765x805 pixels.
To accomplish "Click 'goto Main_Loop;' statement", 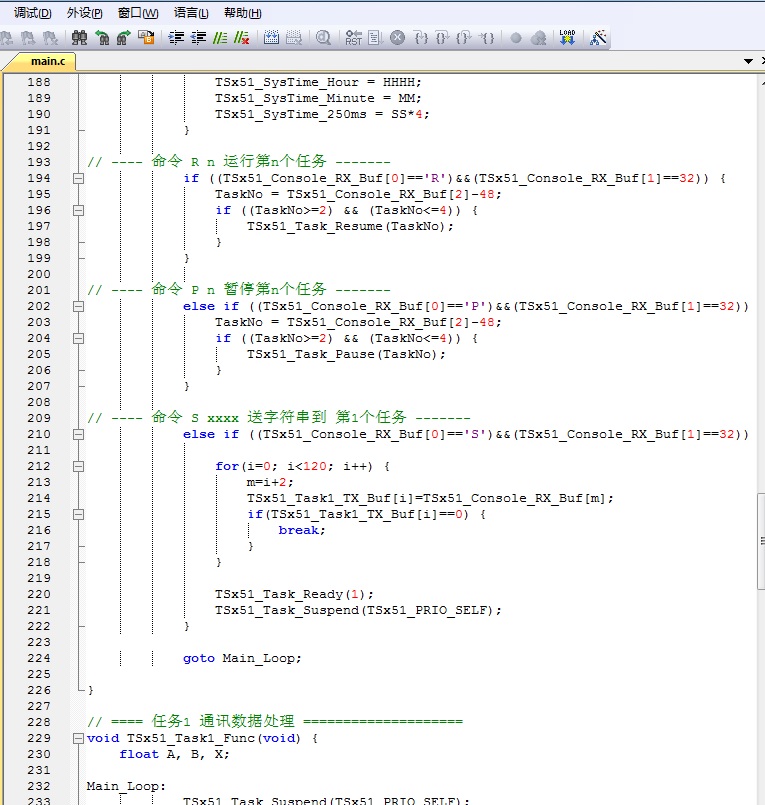I will point(242,658).
